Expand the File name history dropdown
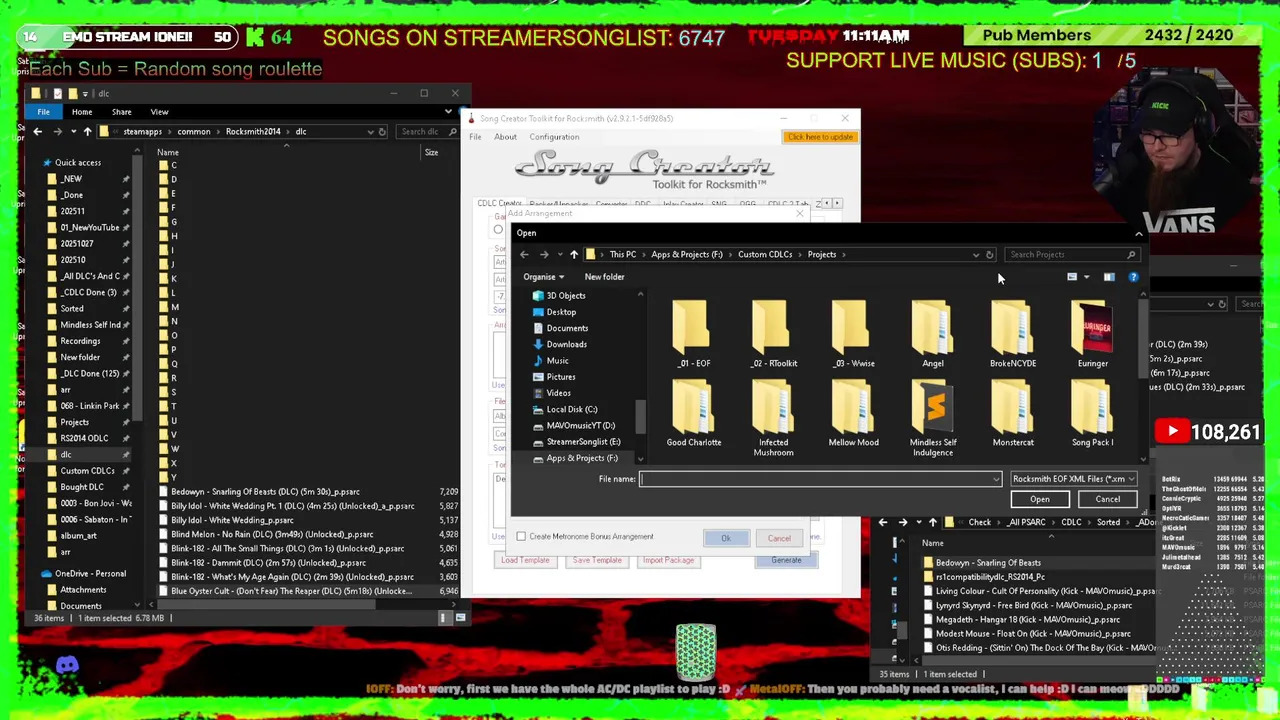Image resolution: width=1280 pixels, height=720 pixels. 995,480
